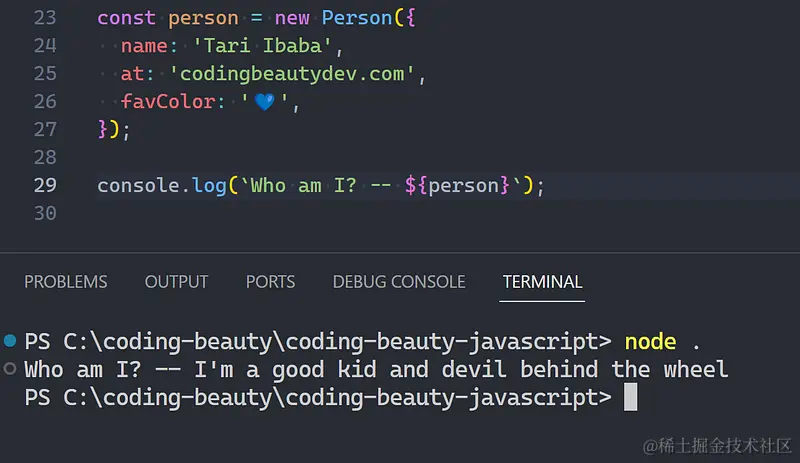The image size is (800, 463).
Task: Click 'console' on line 29
Action: pos(138,185)
